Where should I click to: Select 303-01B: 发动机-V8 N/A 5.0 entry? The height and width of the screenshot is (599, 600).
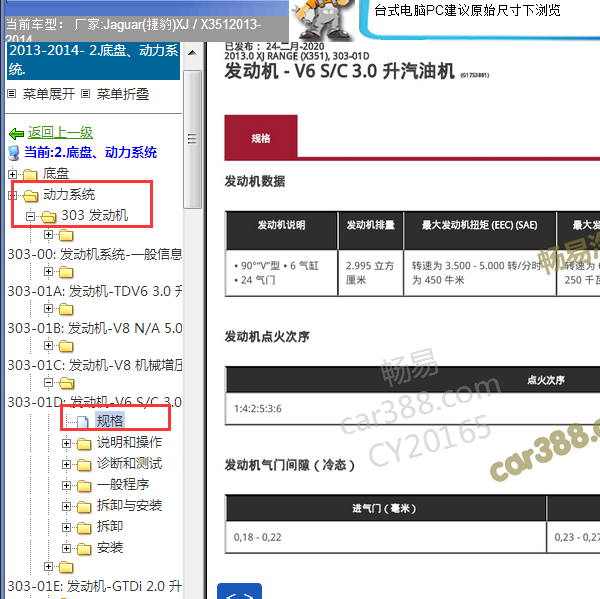tap(95, 328)
